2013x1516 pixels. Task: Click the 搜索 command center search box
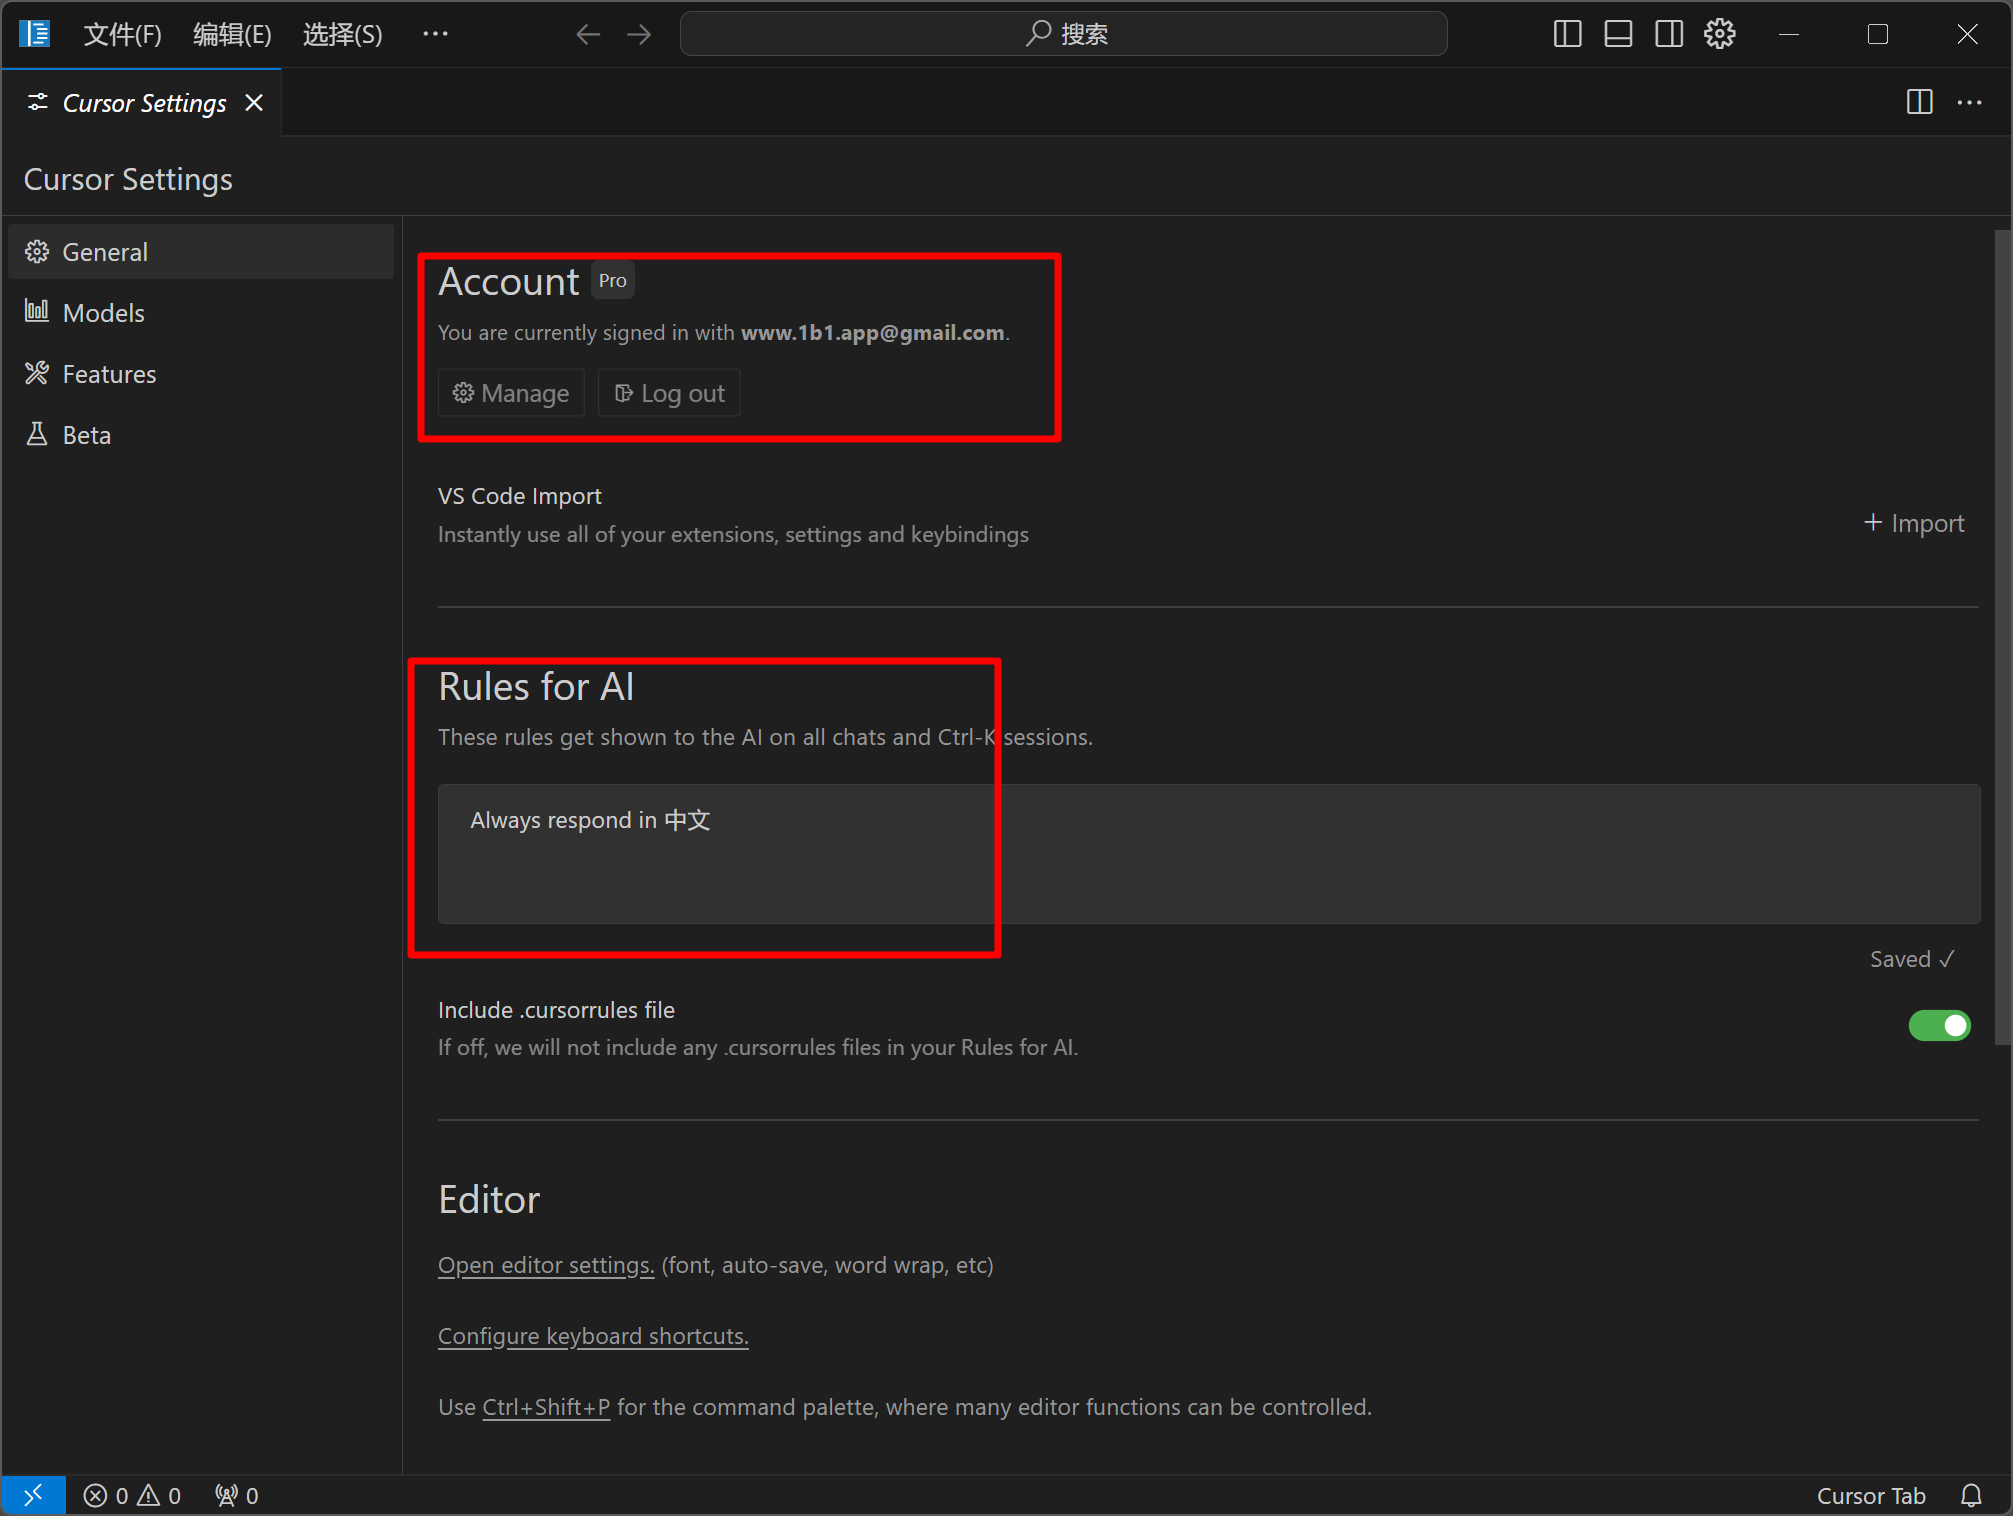tap(1063, 34)
